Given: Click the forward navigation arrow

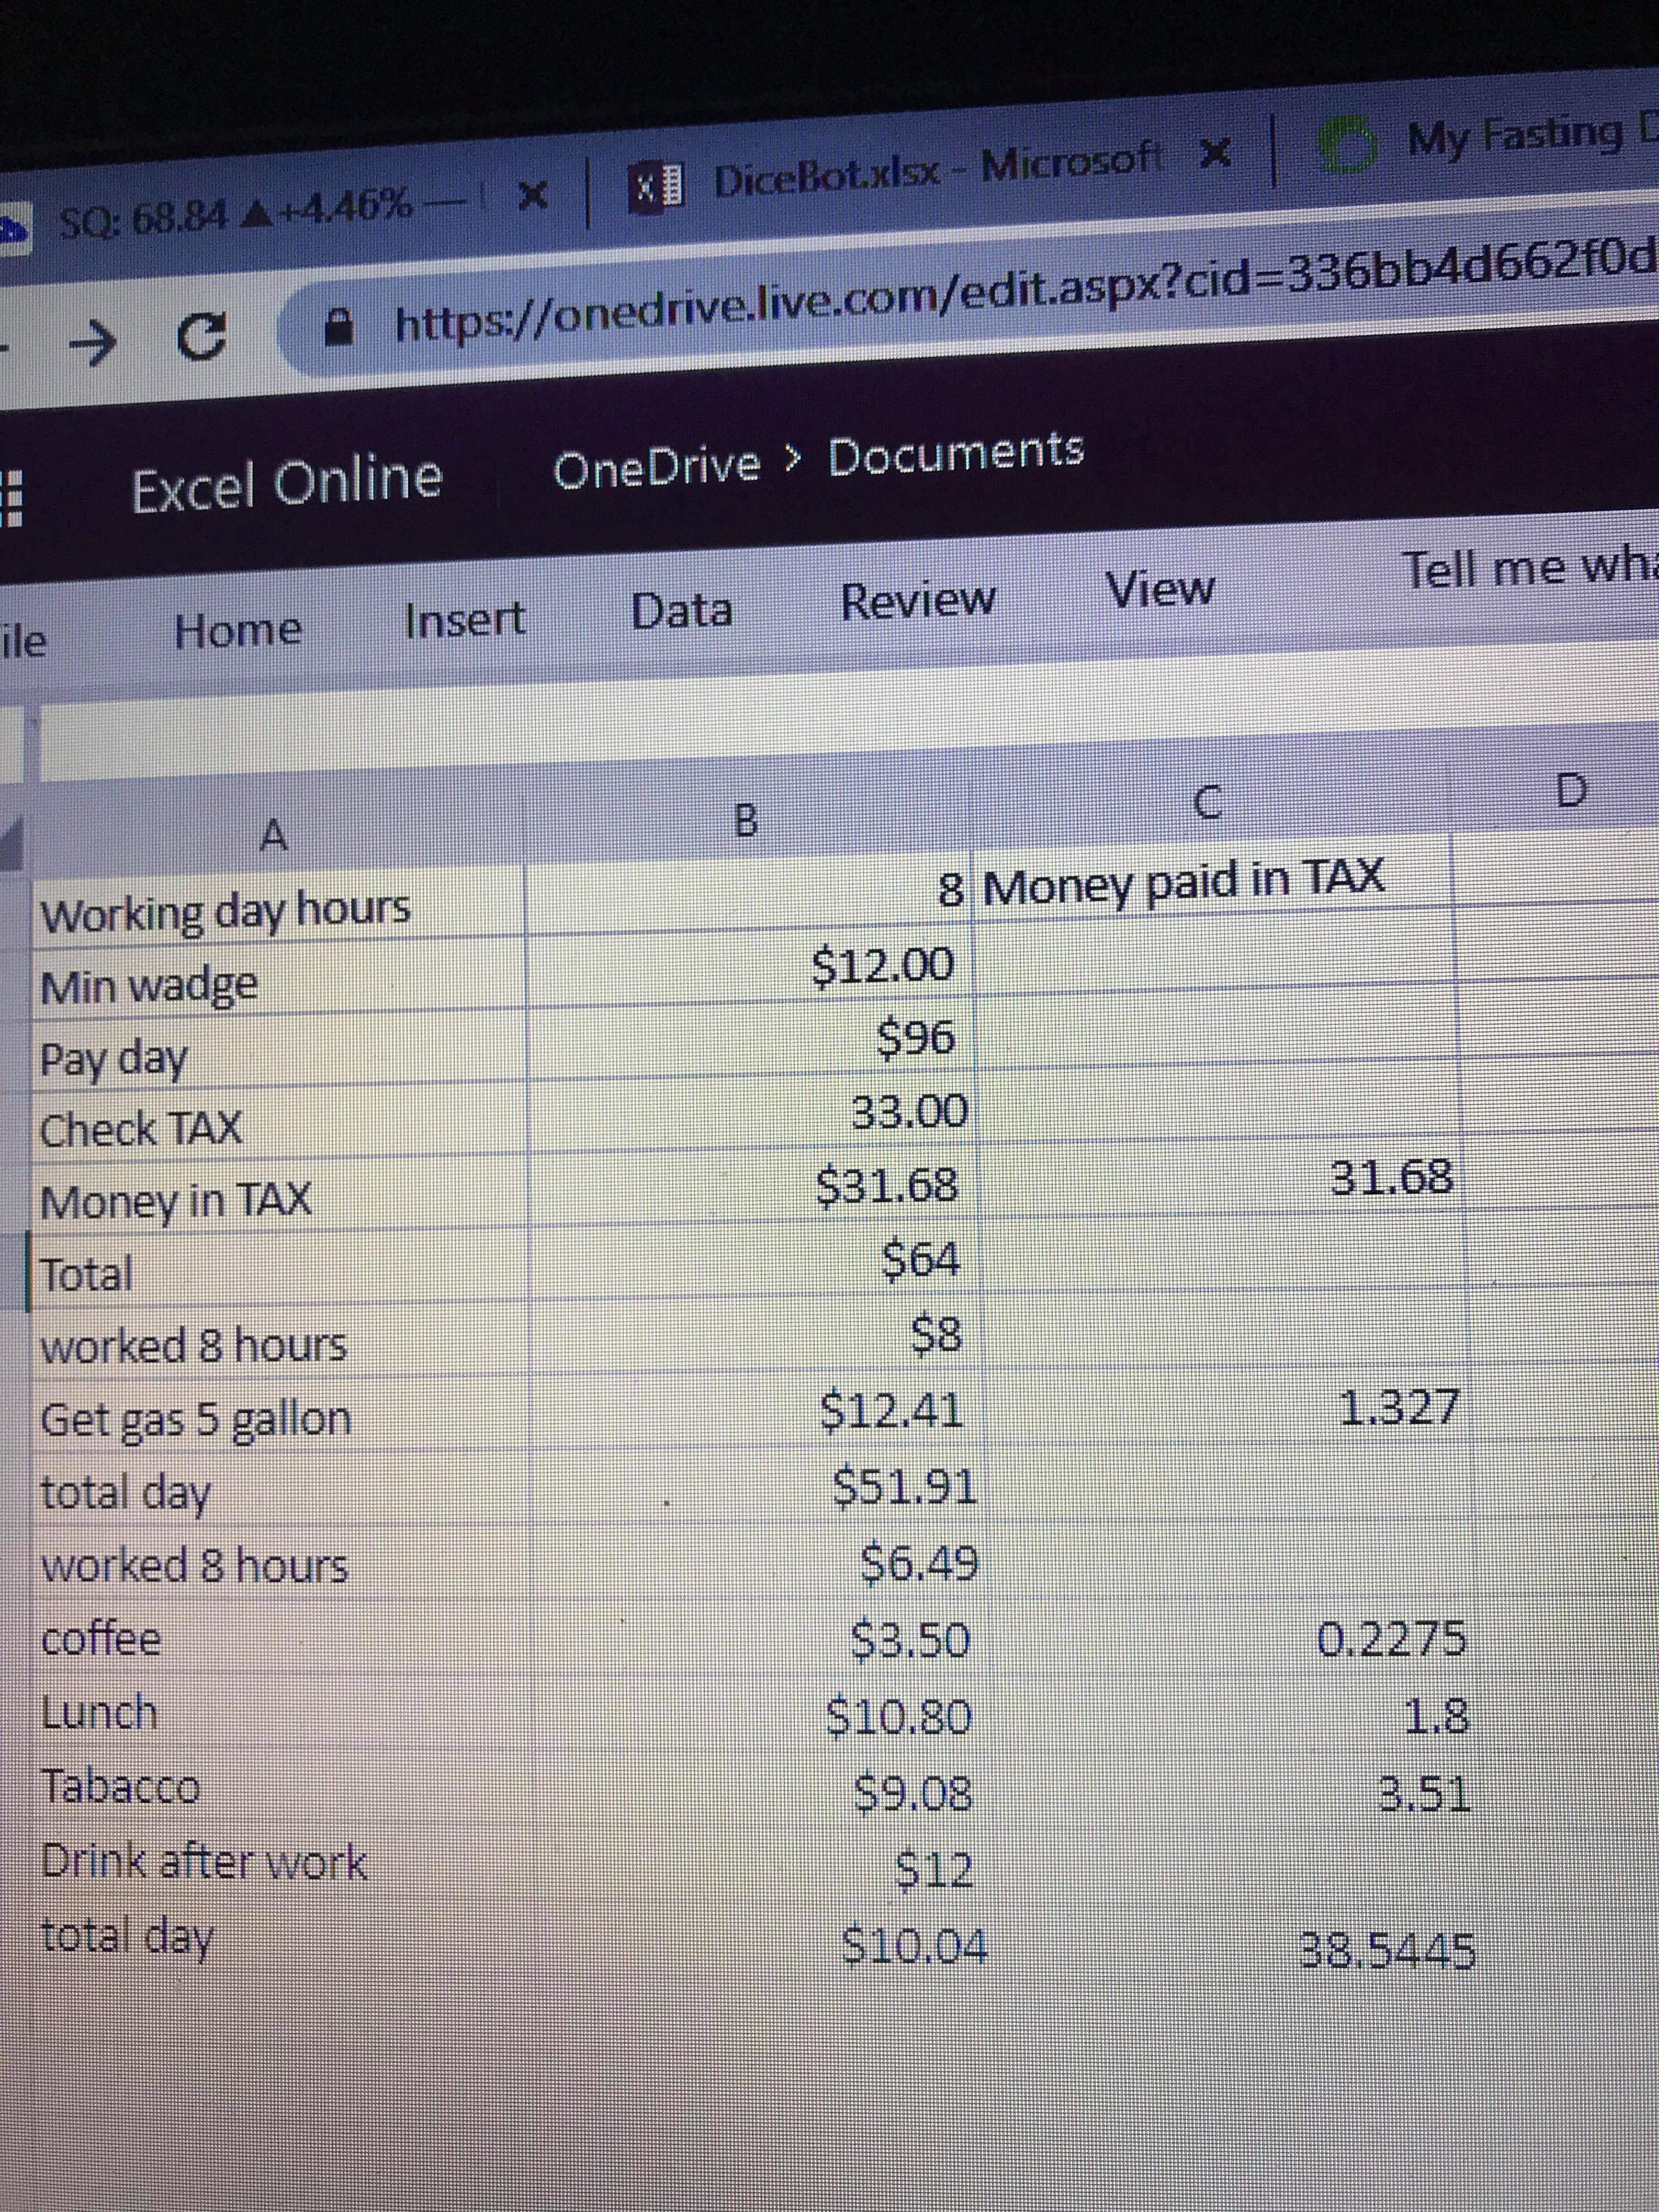Looking at the screenshot, I should tap(92, 343).
